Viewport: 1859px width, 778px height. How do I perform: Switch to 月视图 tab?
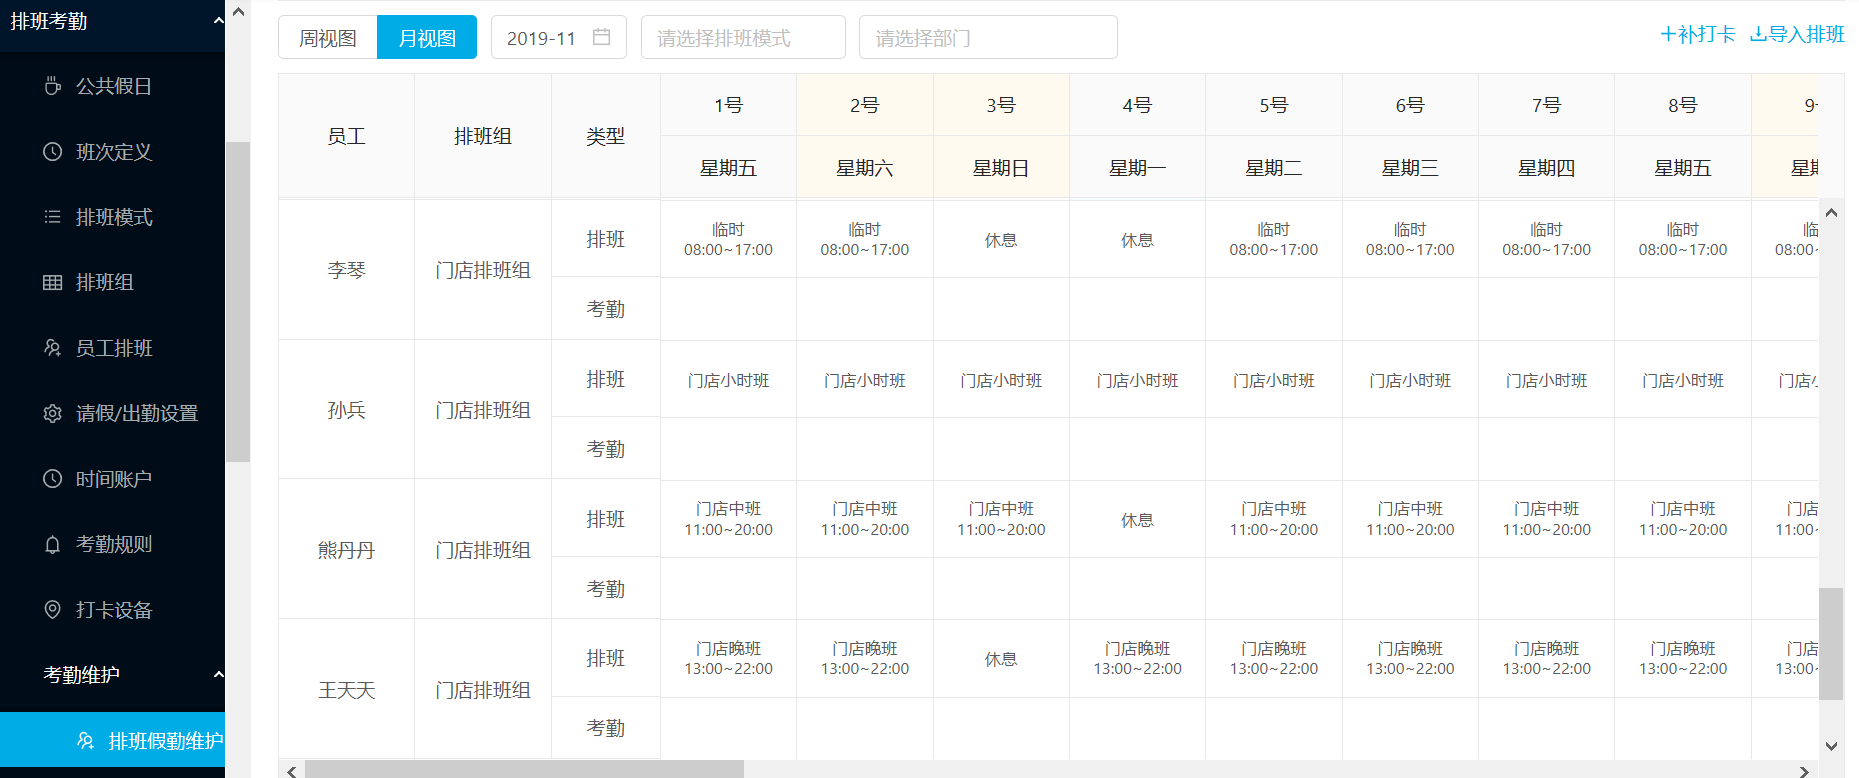point(427,37)
